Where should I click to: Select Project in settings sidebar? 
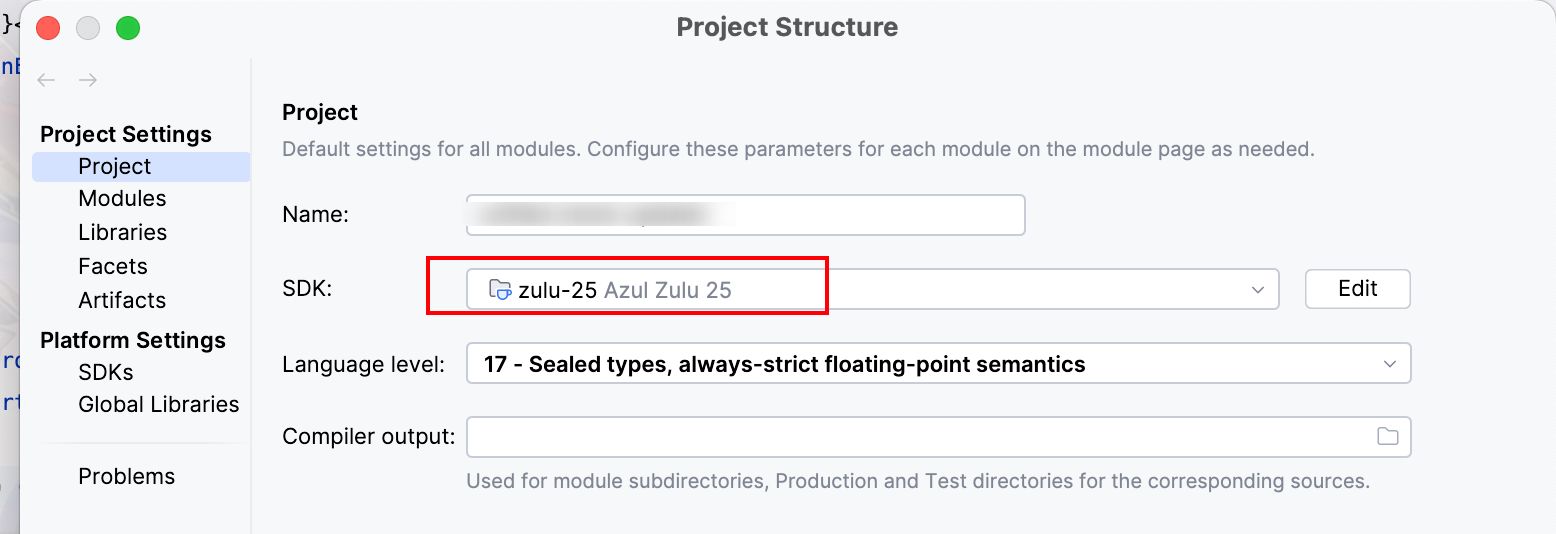coord(115,167)
